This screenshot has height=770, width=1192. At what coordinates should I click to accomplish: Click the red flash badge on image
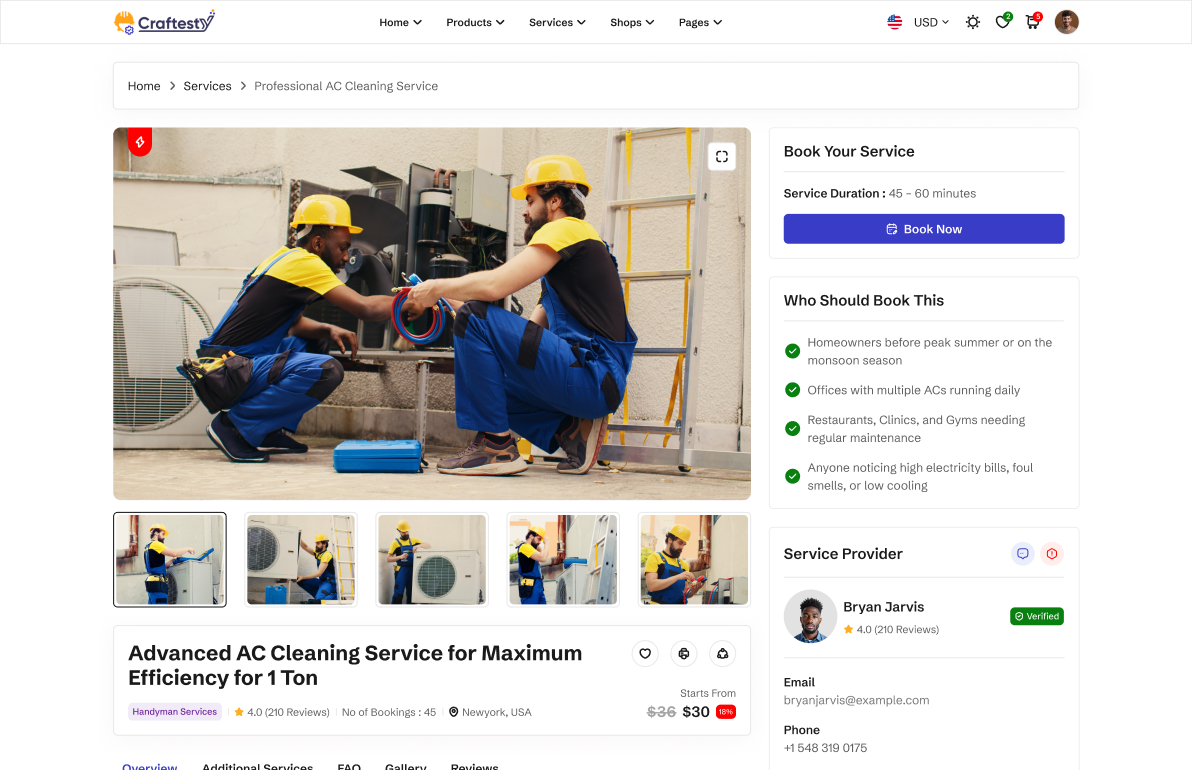point(140,141)
